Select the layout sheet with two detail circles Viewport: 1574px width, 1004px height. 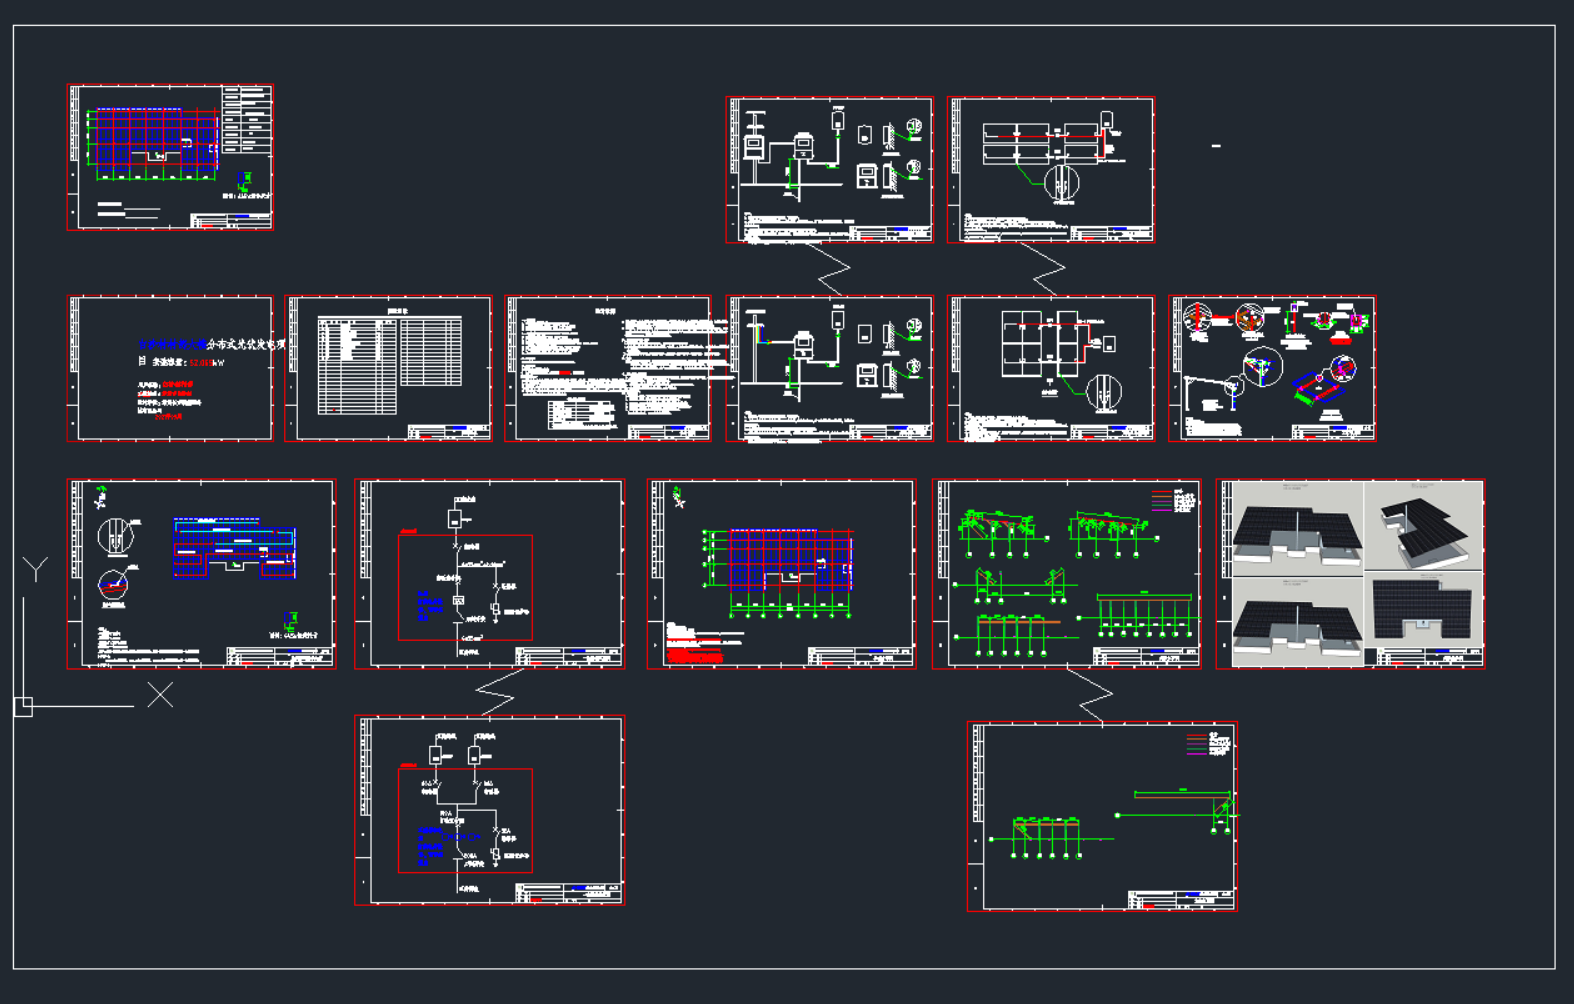pyautogui.click(x=201, y=574)
